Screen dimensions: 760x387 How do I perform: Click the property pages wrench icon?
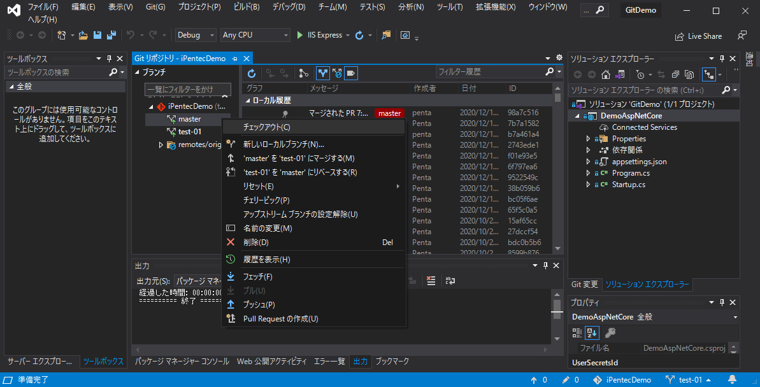tap(610, 333)
